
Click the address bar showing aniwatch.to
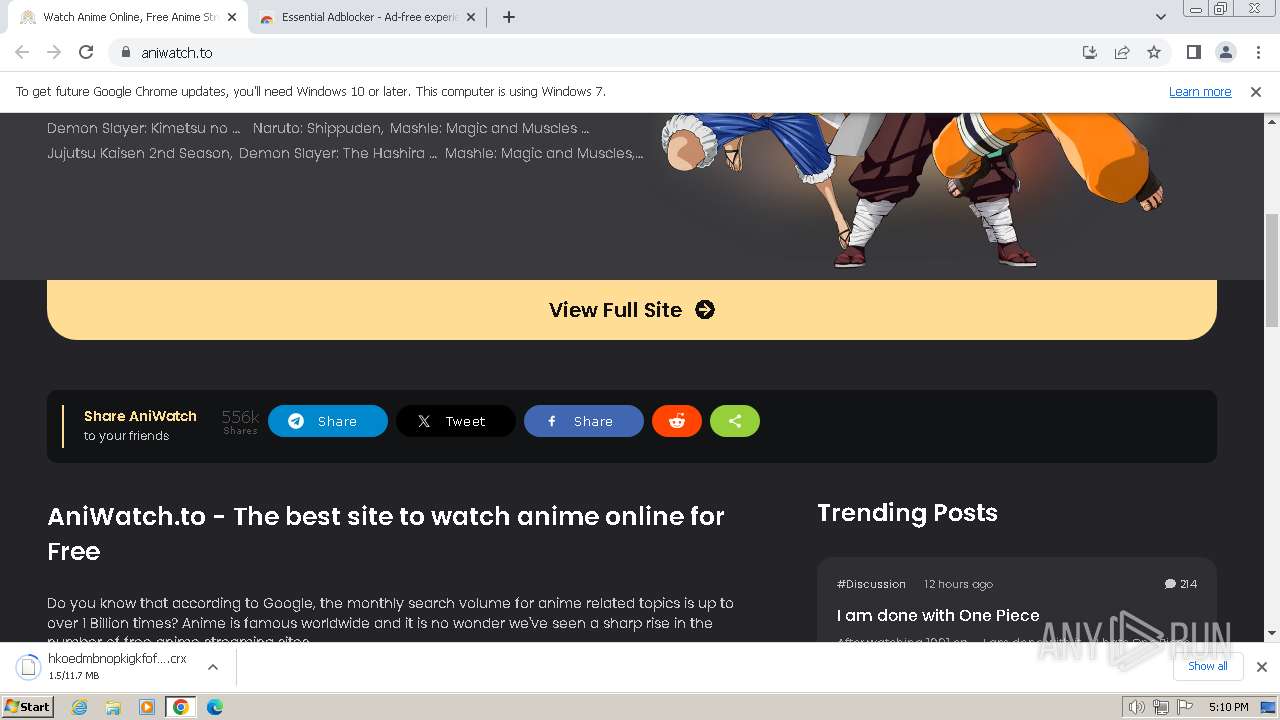click(590, 52)
